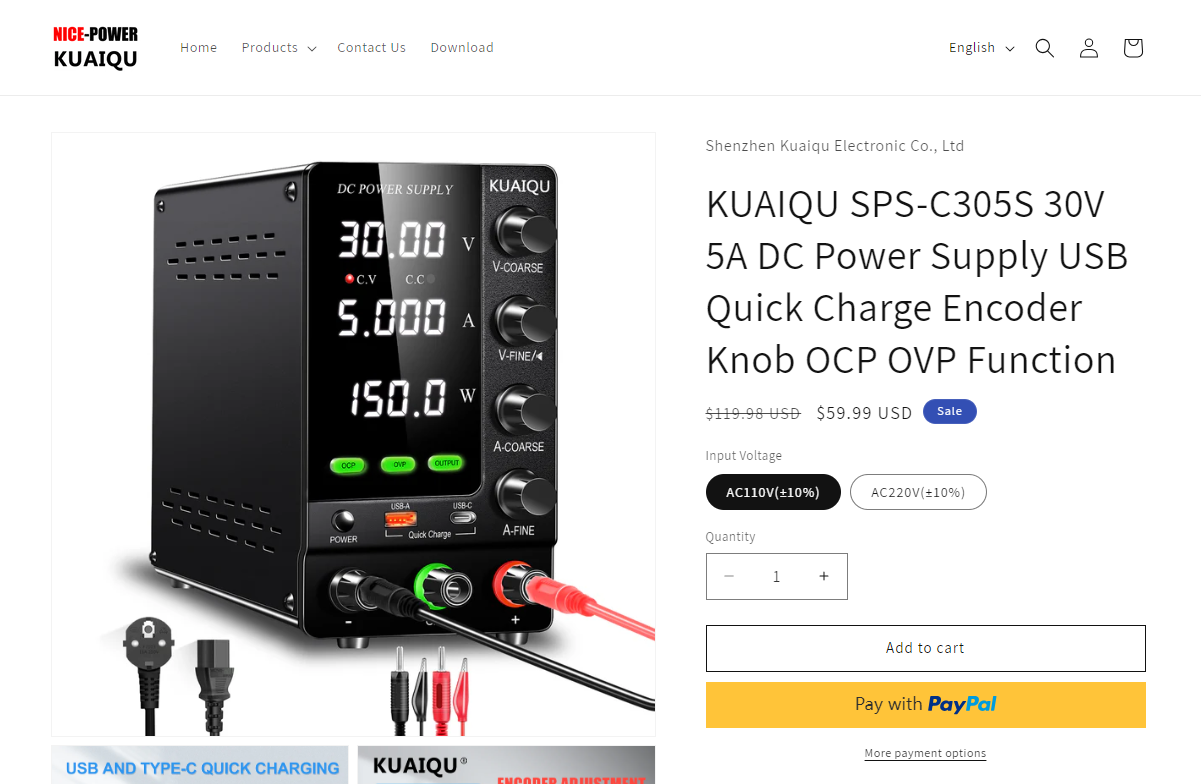1201x784 pixels.
Task: View the KUAIQU encoder adjustment thumbnail
Action: pyautogui.click(x=506, y=765)
